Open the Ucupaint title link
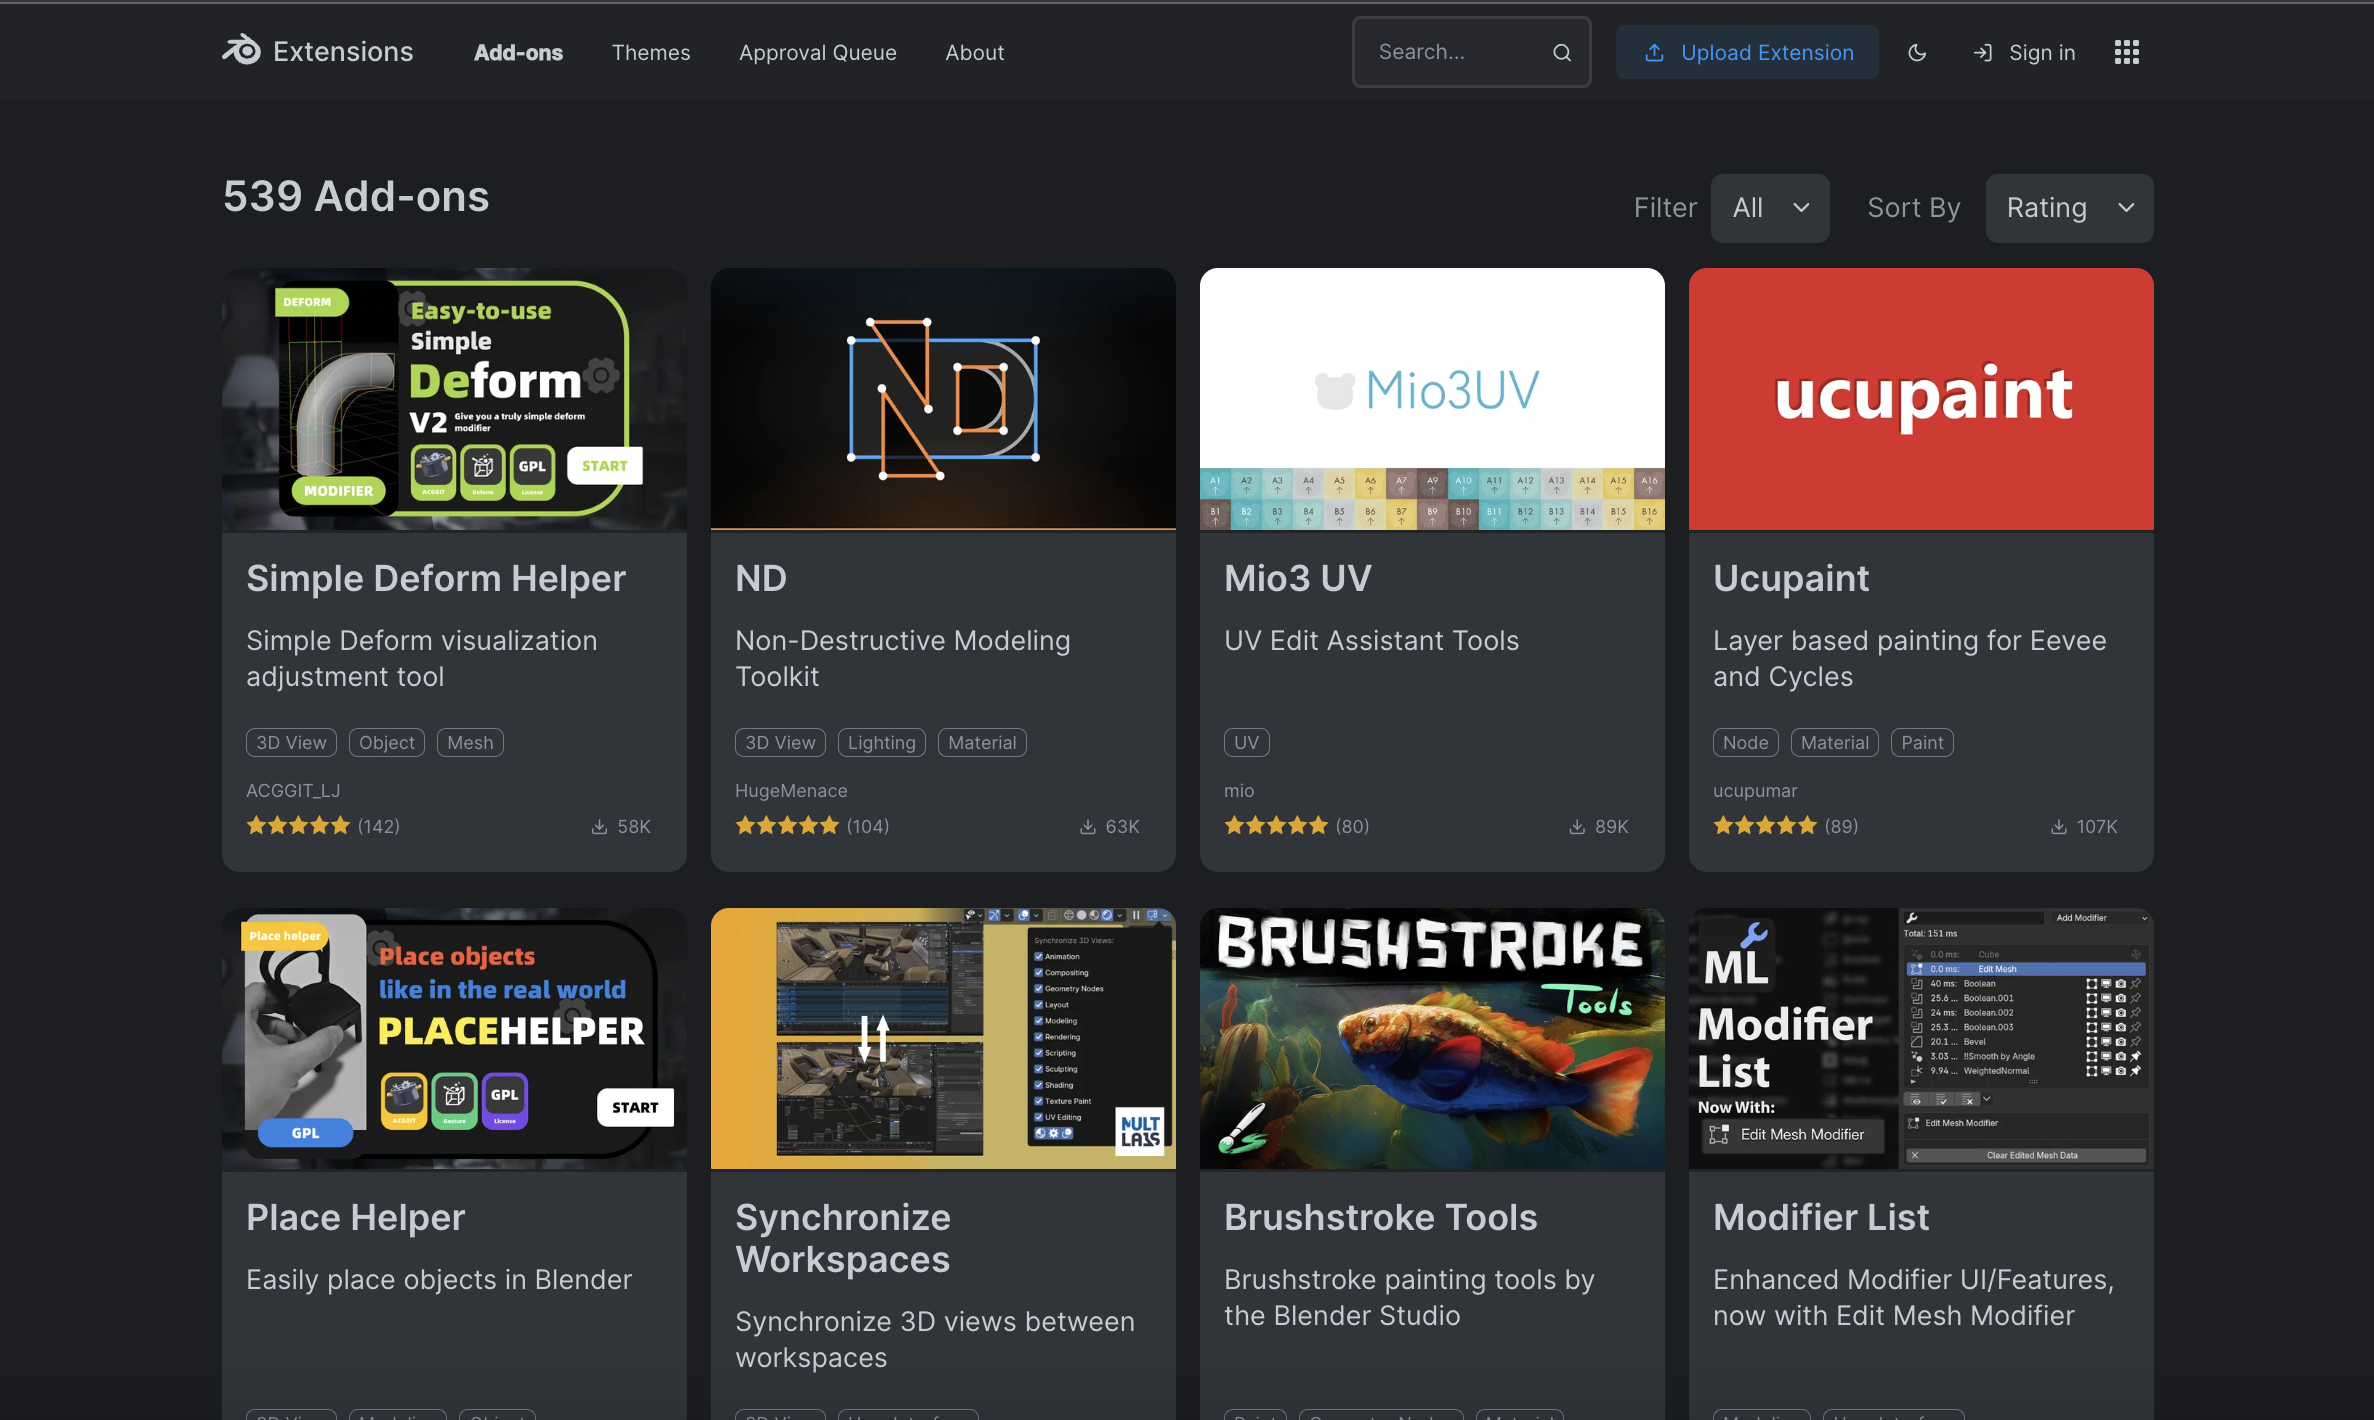Screen dimensions: 2374x1420 tap(1791, 579)
